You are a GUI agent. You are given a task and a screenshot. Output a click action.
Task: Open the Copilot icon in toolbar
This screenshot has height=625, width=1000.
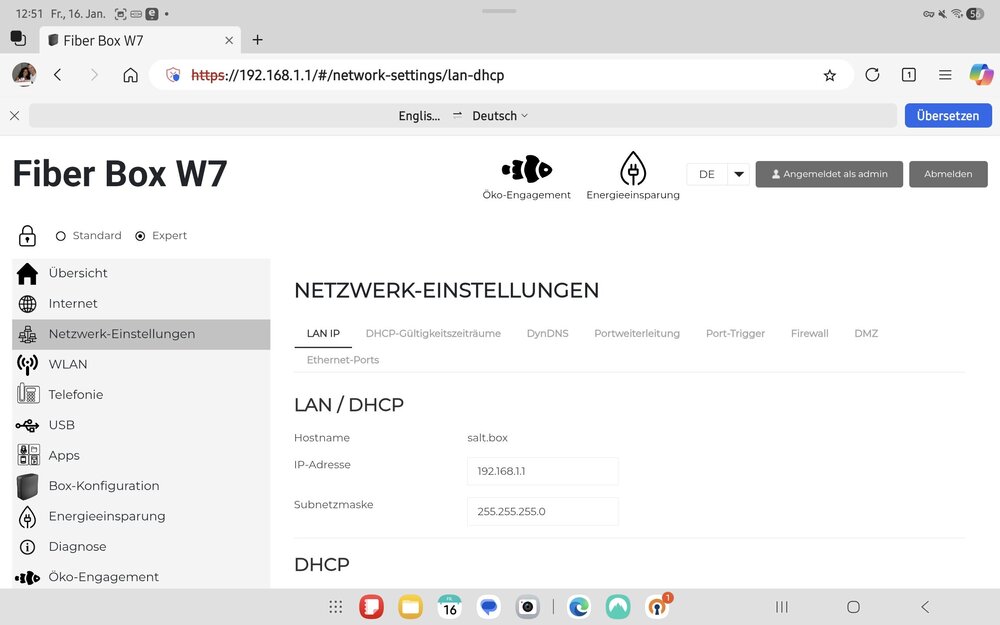(981, 75)
